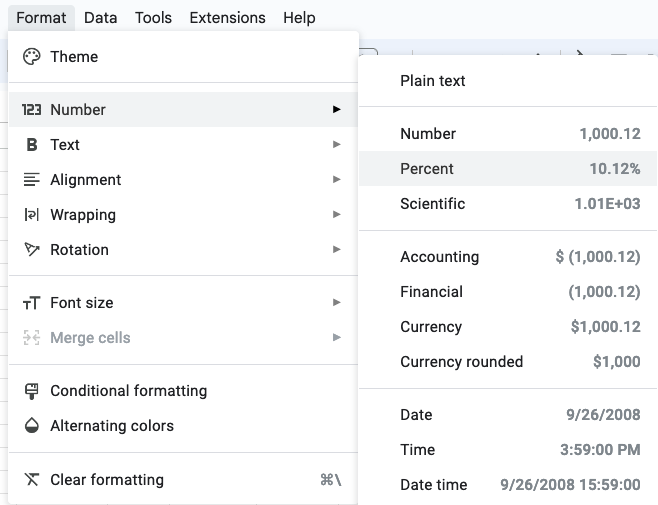Viewport: 658px width, 505px height.
Task: Click the Wrapping label
Action: click(83, 215)
